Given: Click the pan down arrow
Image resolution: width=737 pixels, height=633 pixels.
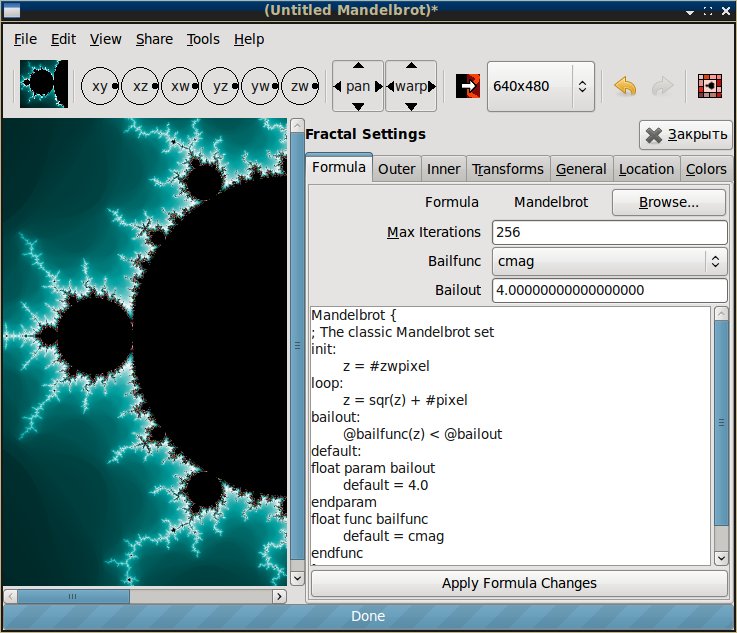Looking at the screenshot, I should [358, 107].
